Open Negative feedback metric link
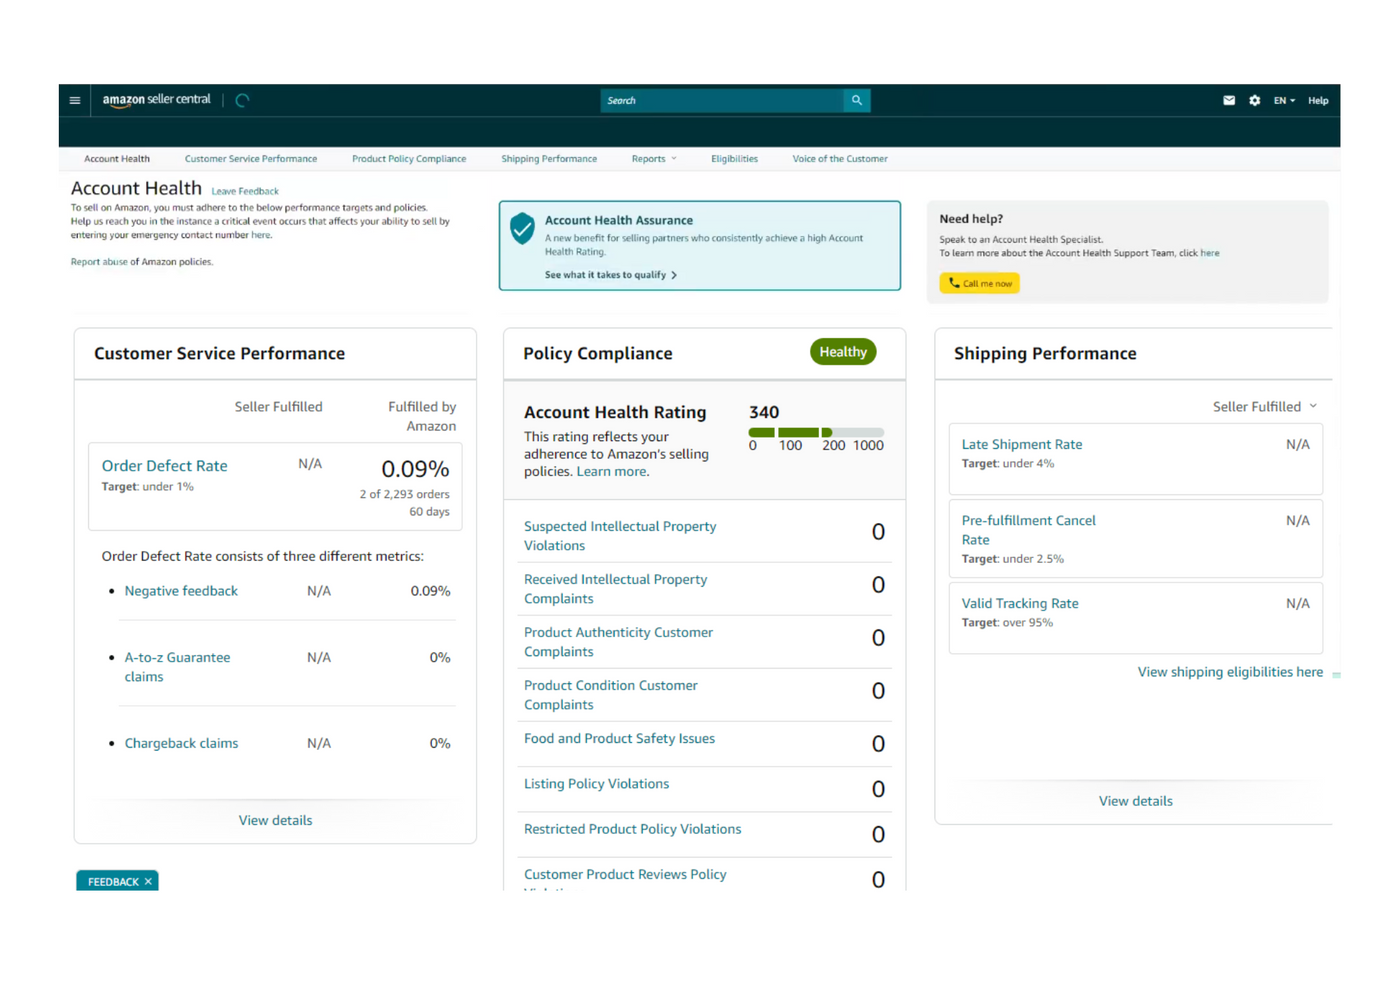 click(x=181, y=591)
